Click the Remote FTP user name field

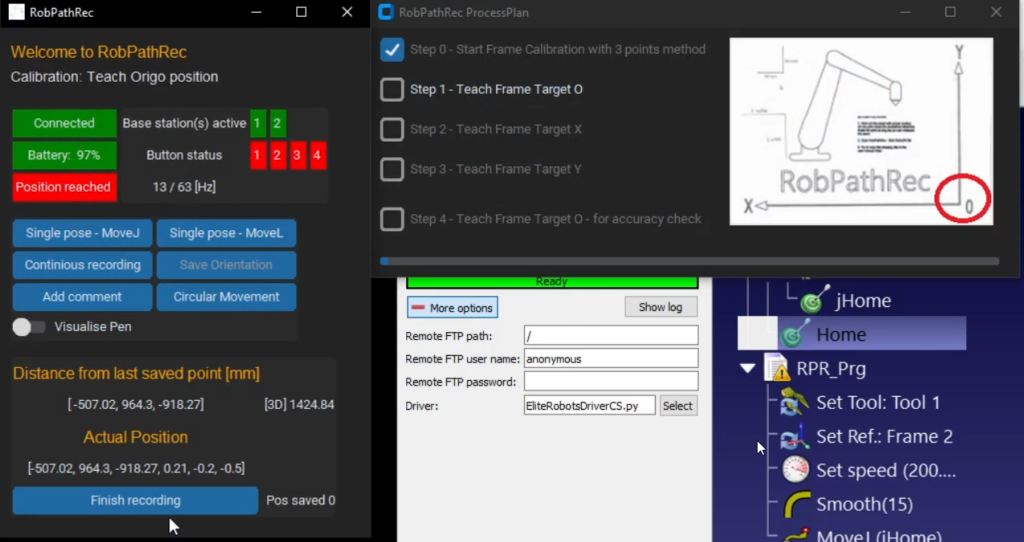click(611, 359)
